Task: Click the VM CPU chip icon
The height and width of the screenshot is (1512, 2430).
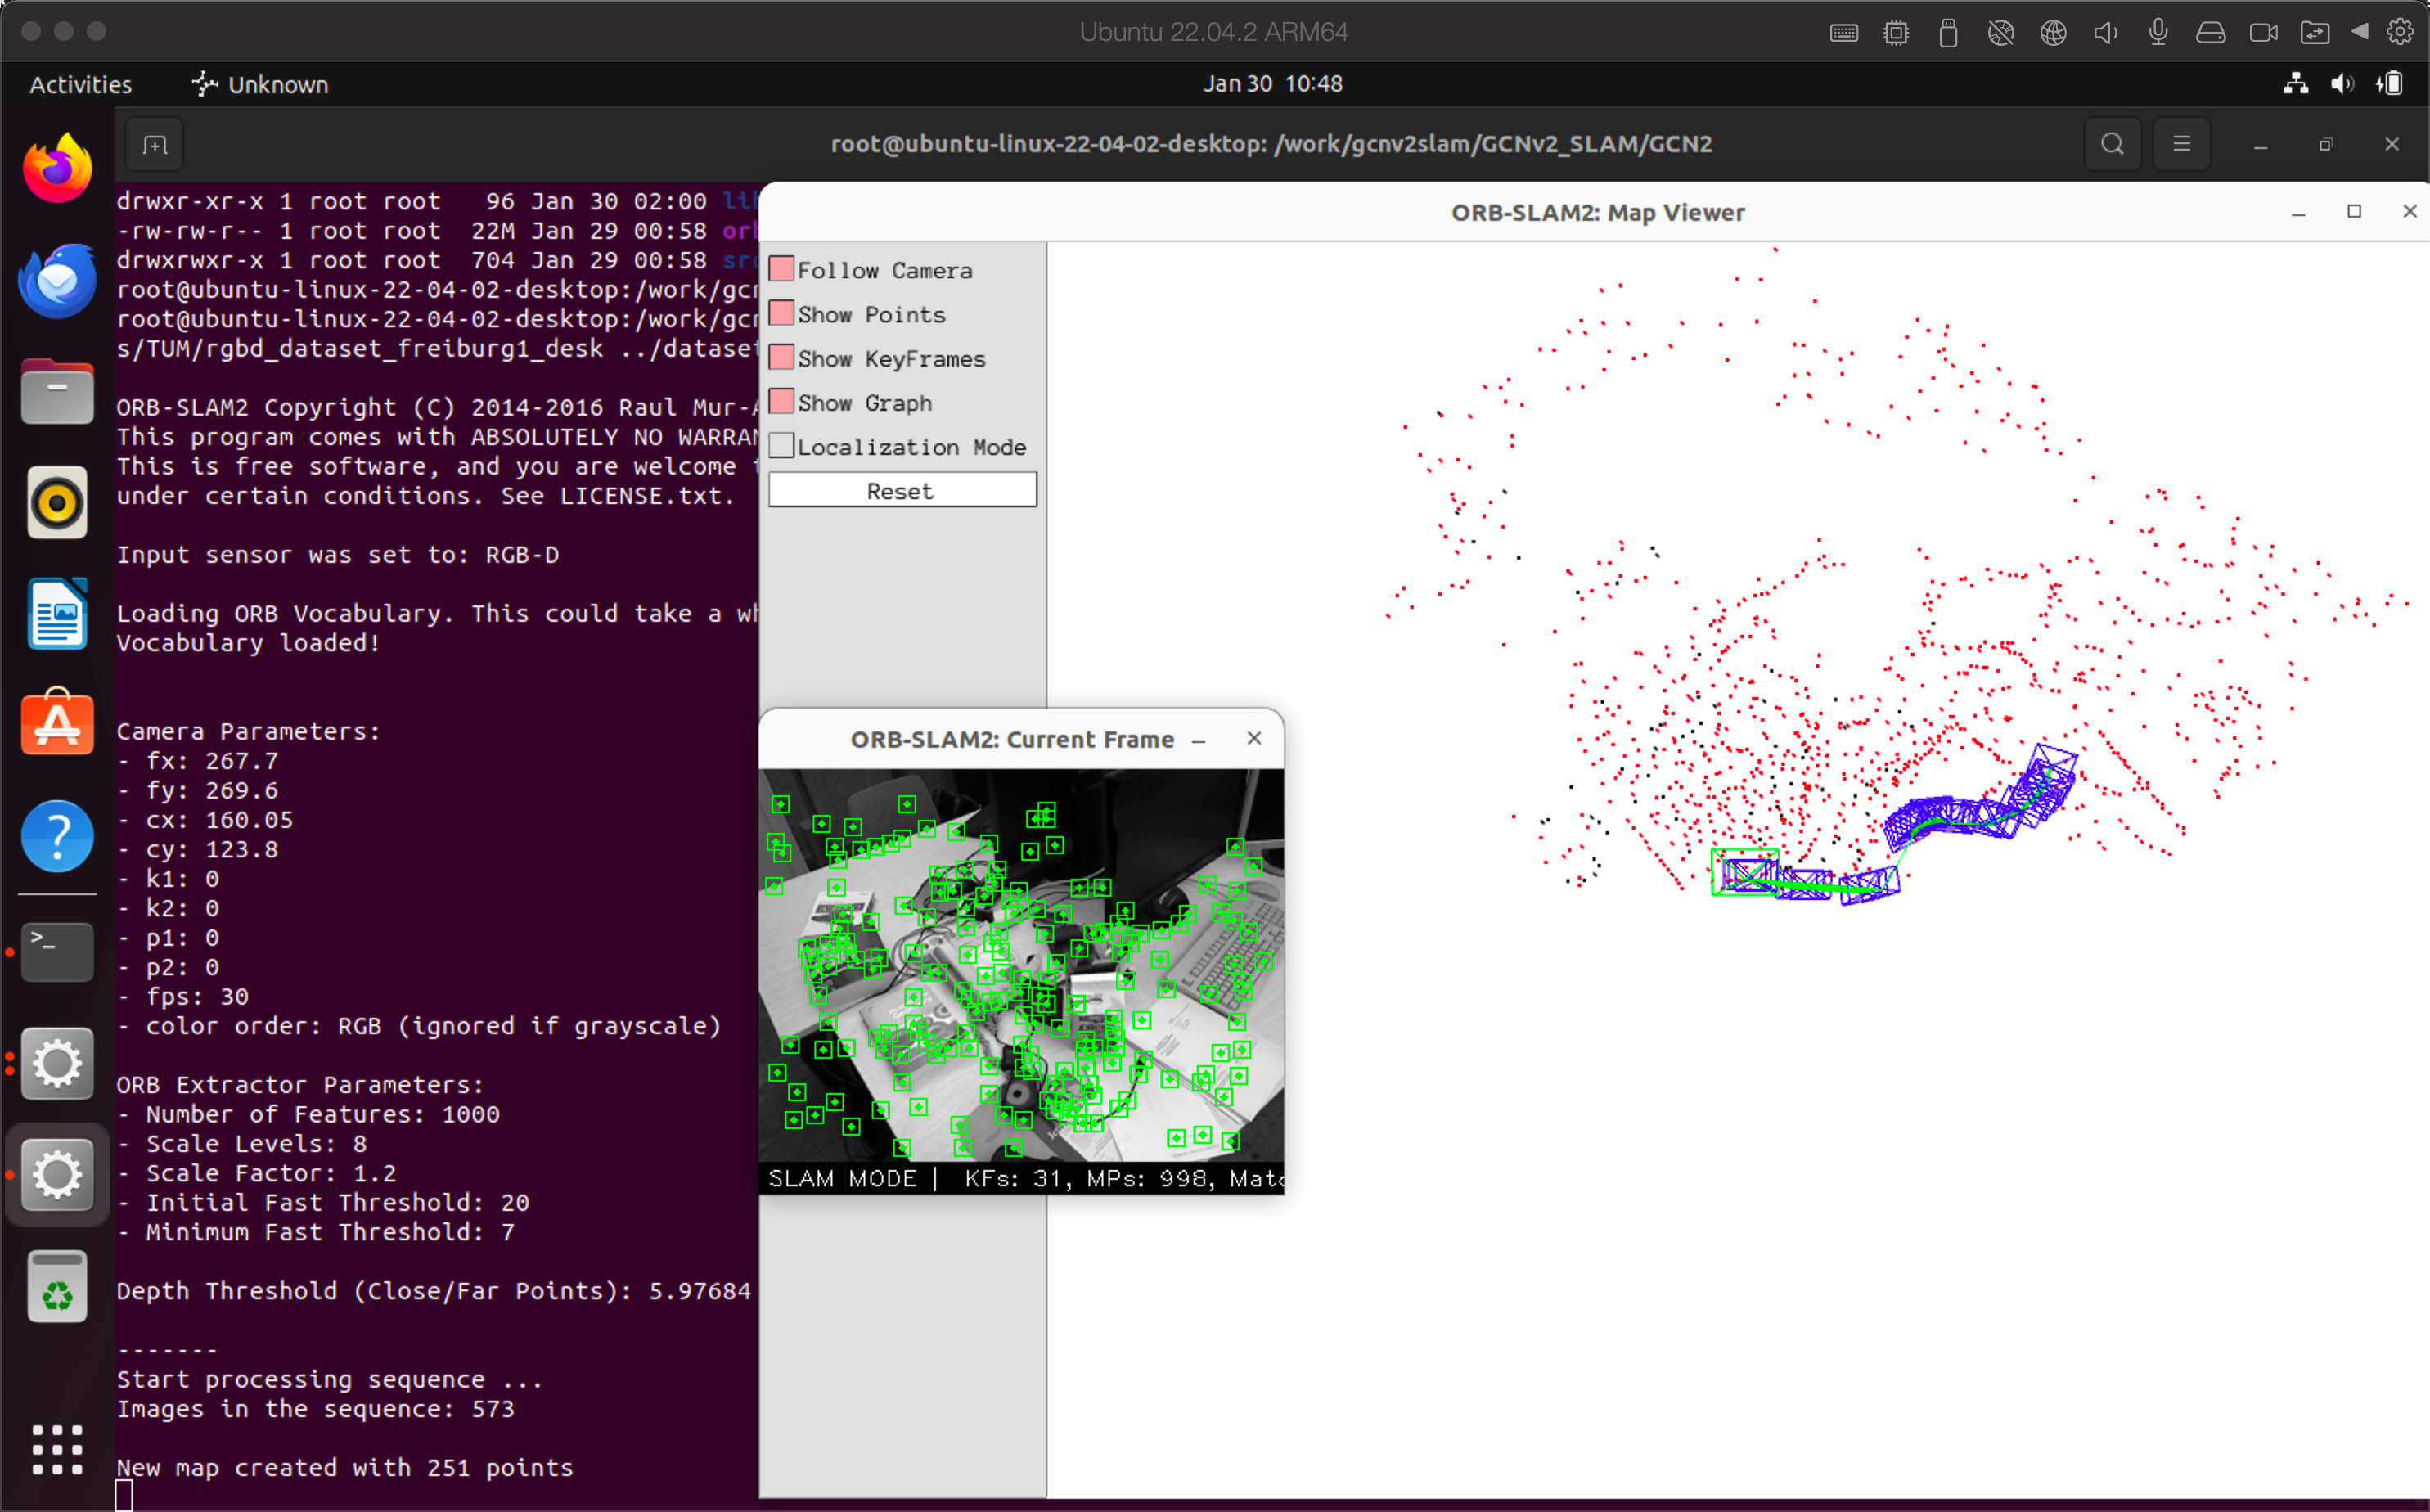Action: coord(1895,33)
